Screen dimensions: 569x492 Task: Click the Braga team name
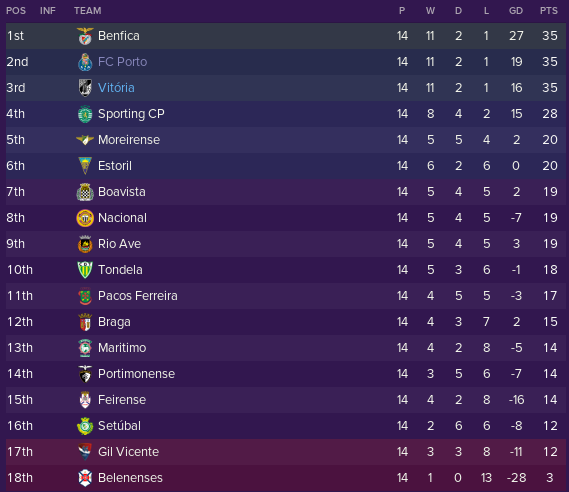(114, 322)
